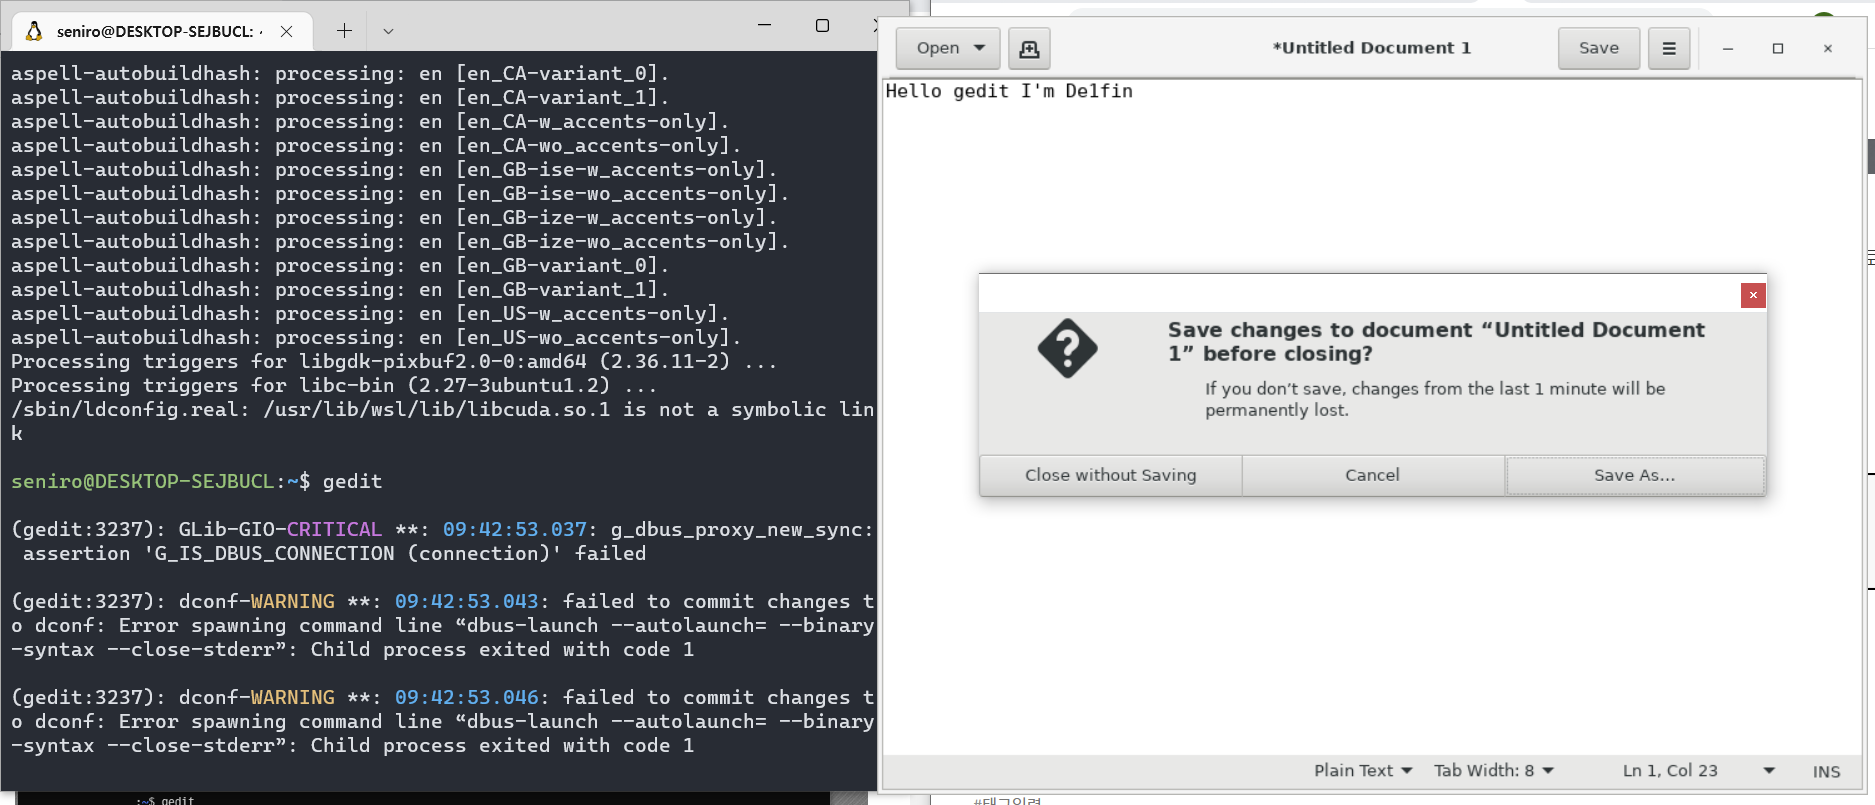Click the 'Processing triggers for libc-bin' line

coord(334,385)
